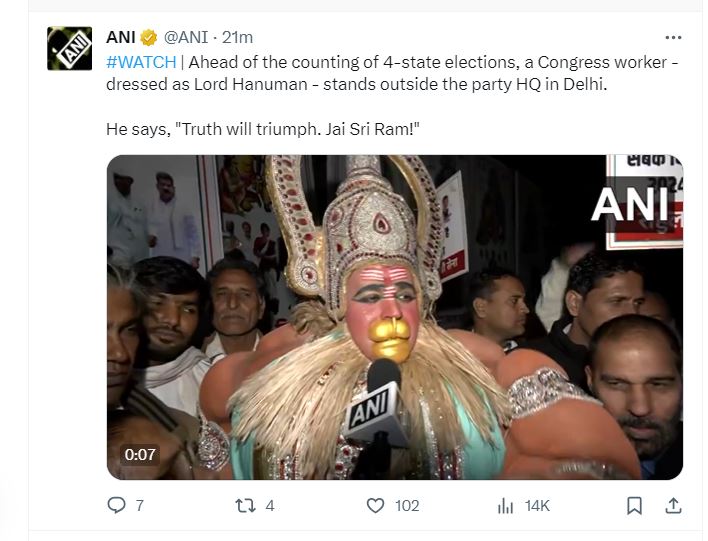Viewport: 708px width, 541px height.
Task: Open the tweet by clicking its body text
Action: tap(400, 85)
